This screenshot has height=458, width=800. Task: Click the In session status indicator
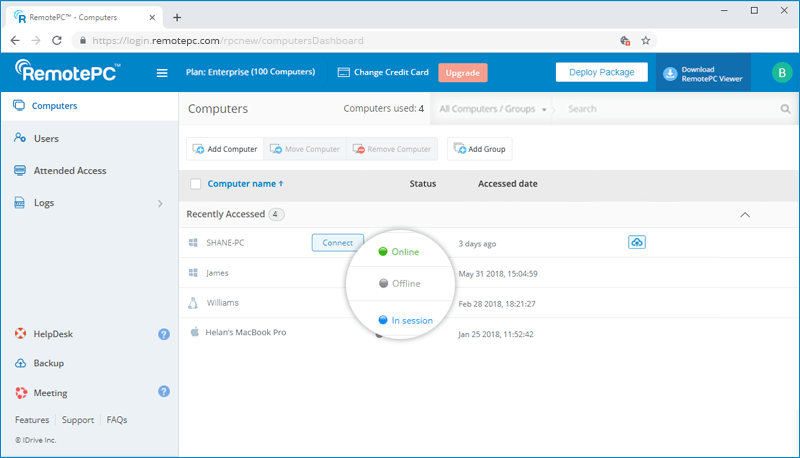coord(406,320)
